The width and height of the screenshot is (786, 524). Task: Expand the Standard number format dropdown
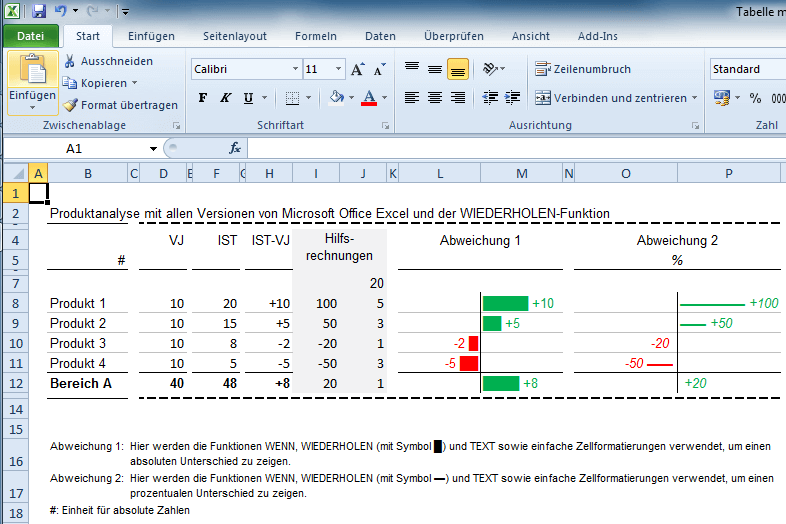[x=747, y=69]
